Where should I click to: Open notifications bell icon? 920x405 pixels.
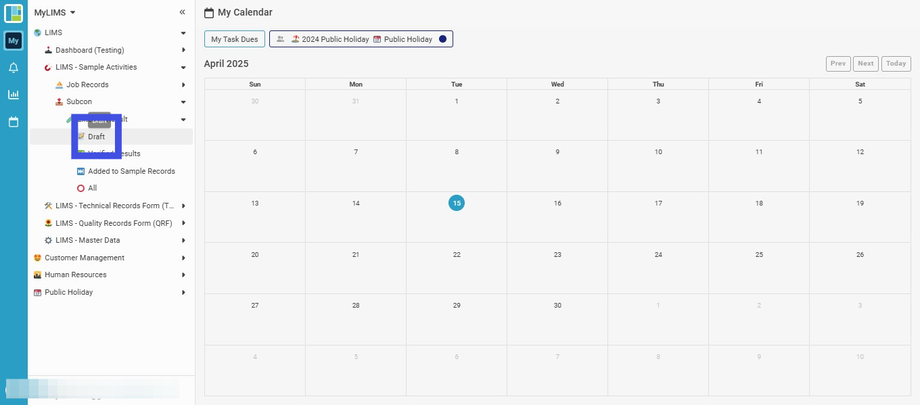(13, 68)
